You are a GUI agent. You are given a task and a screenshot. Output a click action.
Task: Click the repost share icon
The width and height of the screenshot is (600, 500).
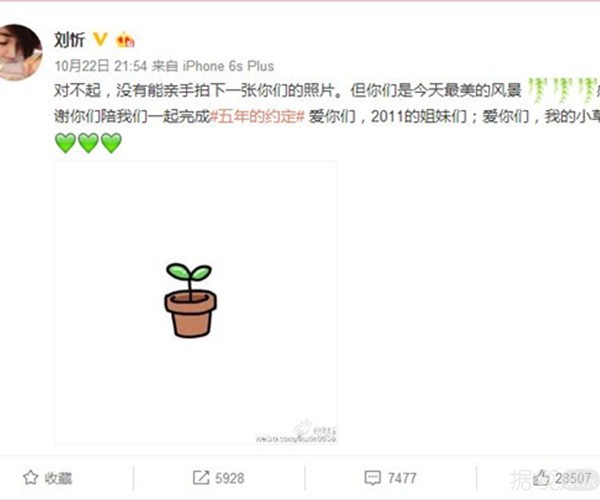pos(201,478)
